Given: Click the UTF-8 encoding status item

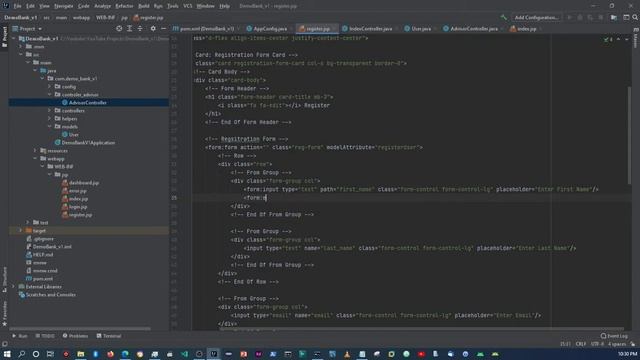Looking at the screenshot, I should [597, 344].
